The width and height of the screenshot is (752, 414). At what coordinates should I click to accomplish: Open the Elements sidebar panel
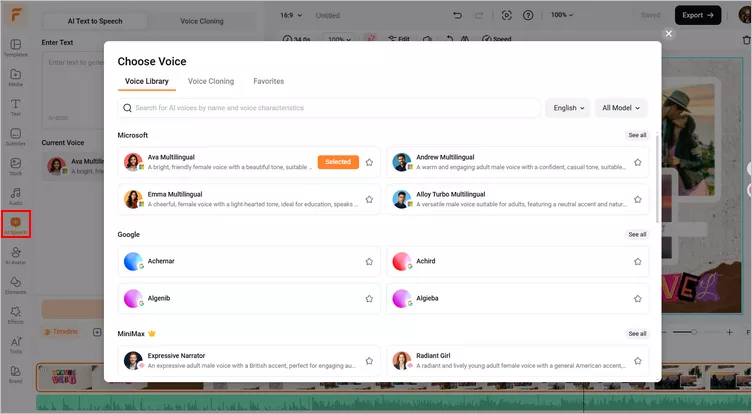click(15, 285)
